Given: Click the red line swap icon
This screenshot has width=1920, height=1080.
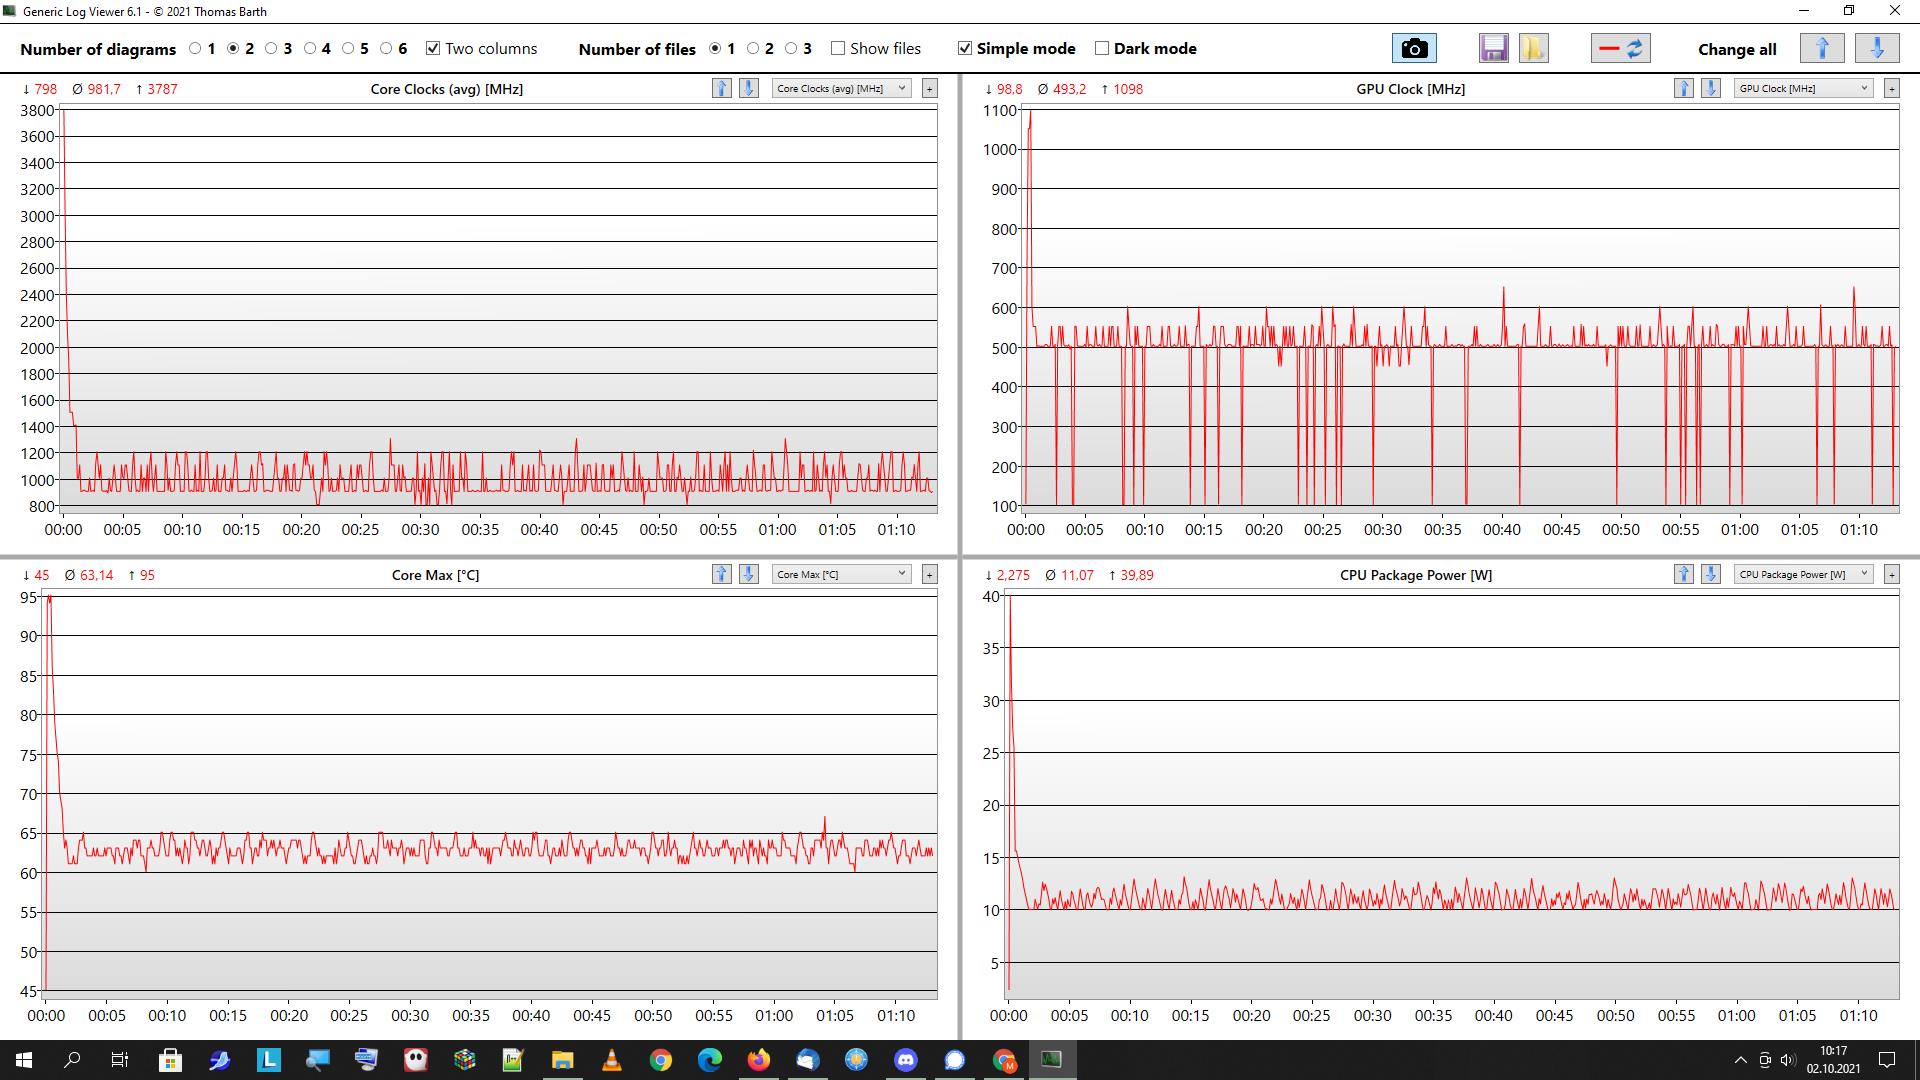Looking at the screenshot, I should point(1620,48).
